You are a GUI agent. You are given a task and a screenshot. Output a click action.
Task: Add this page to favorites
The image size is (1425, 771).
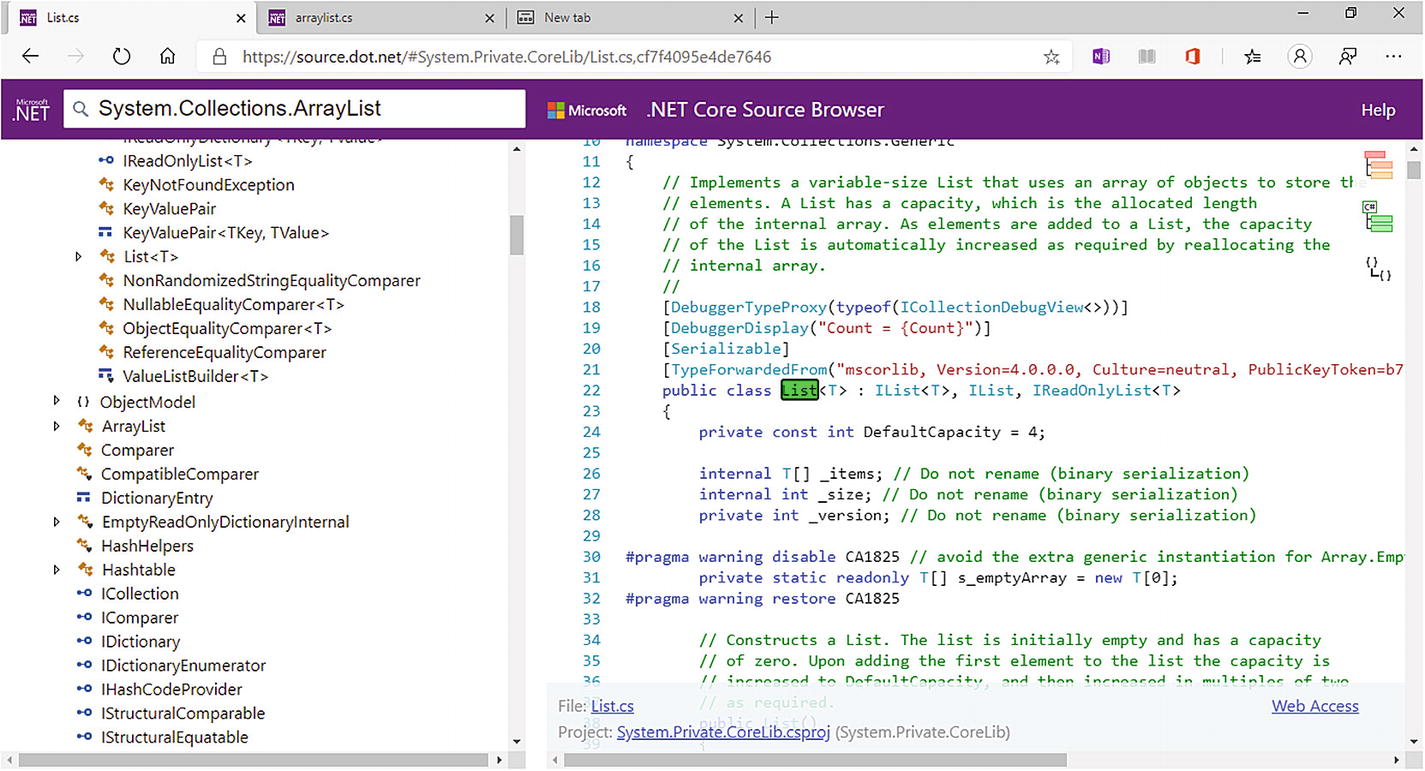coord(1051,57)
